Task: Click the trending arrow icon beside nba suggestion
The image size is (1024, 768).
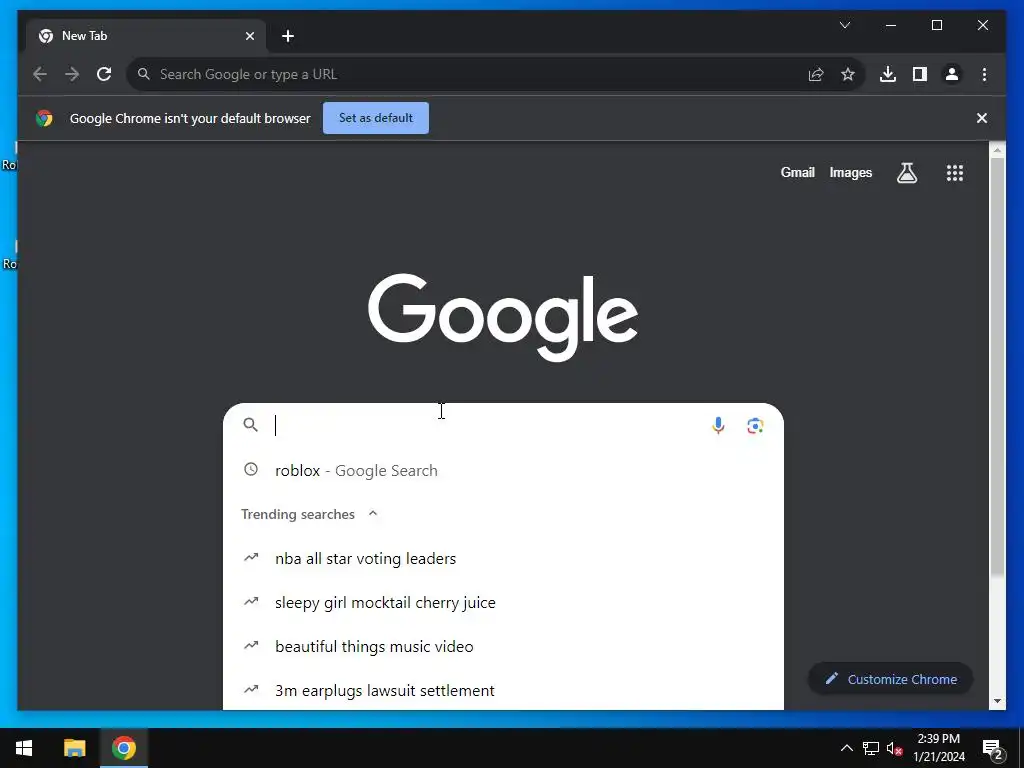Action: [251, 557]
